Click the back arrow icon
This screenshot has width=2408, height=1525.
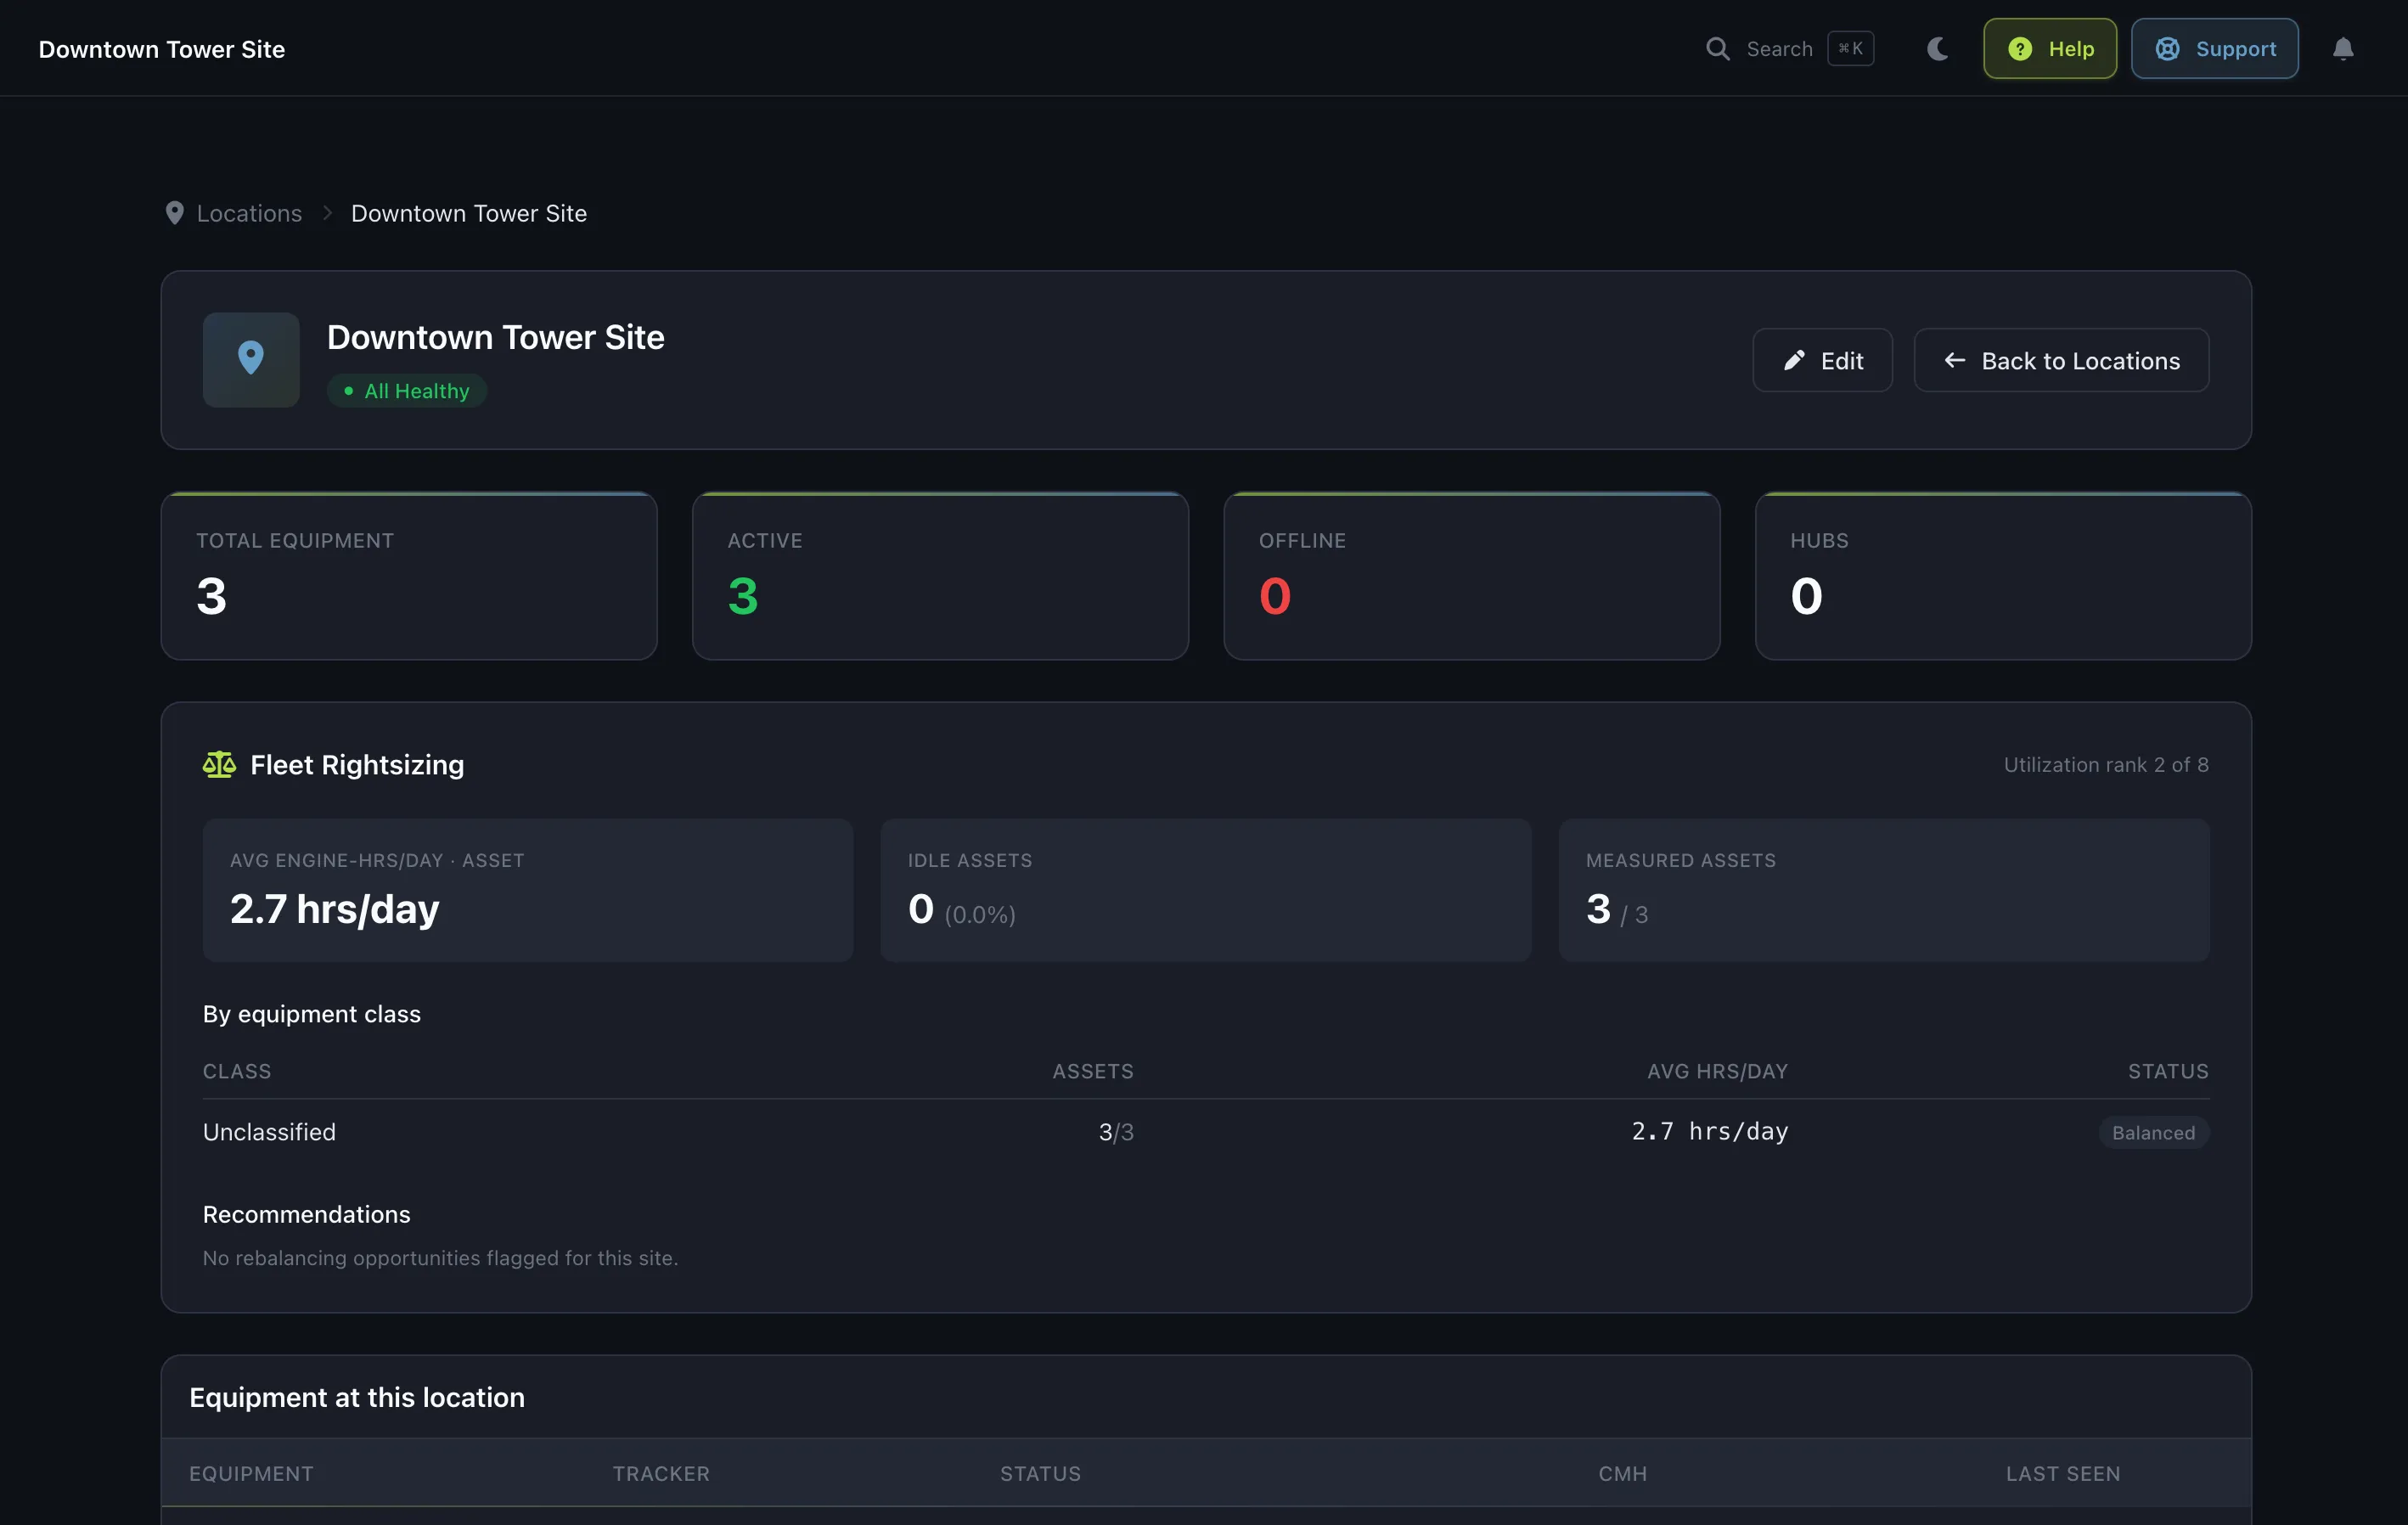[x=1954, y=360]
